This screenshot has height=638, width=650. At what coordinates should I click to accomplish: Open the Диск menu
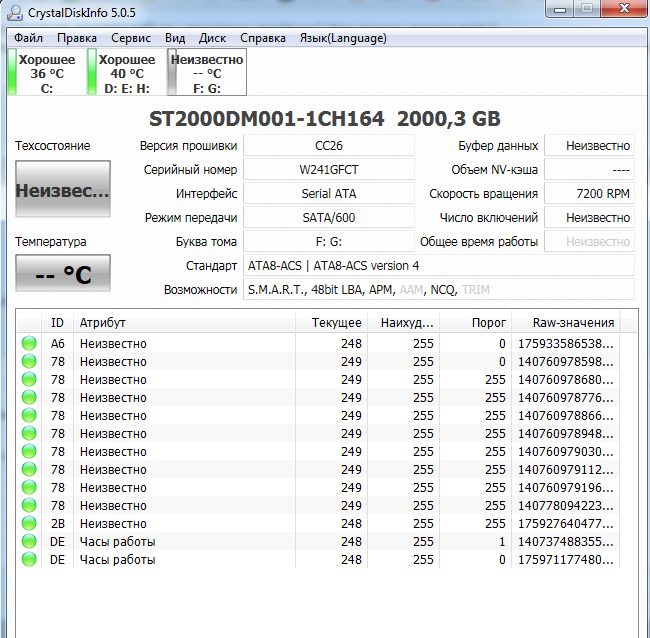point(212,38)
